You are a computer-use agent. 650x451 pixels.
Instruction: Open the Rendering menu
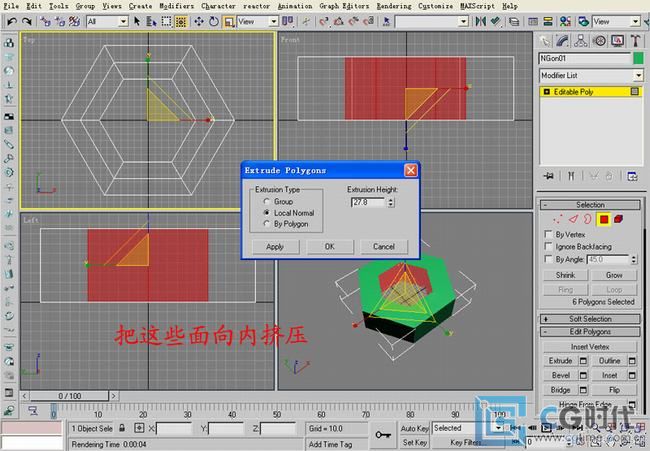[394, 6]
